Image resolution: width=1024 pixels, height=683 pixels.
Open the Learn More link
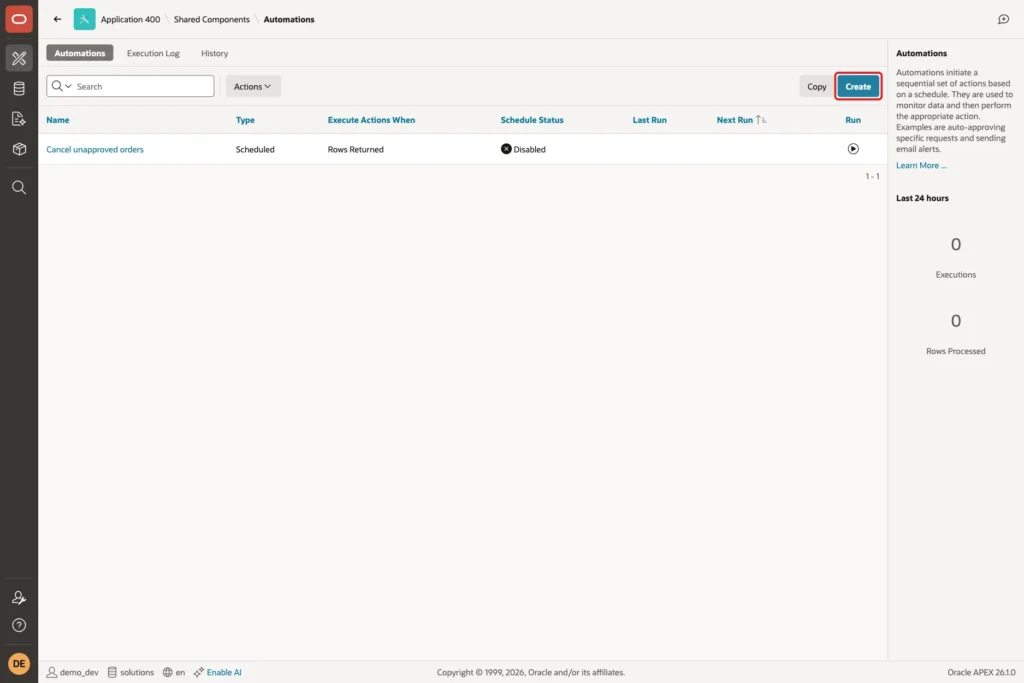click(921, 165)
